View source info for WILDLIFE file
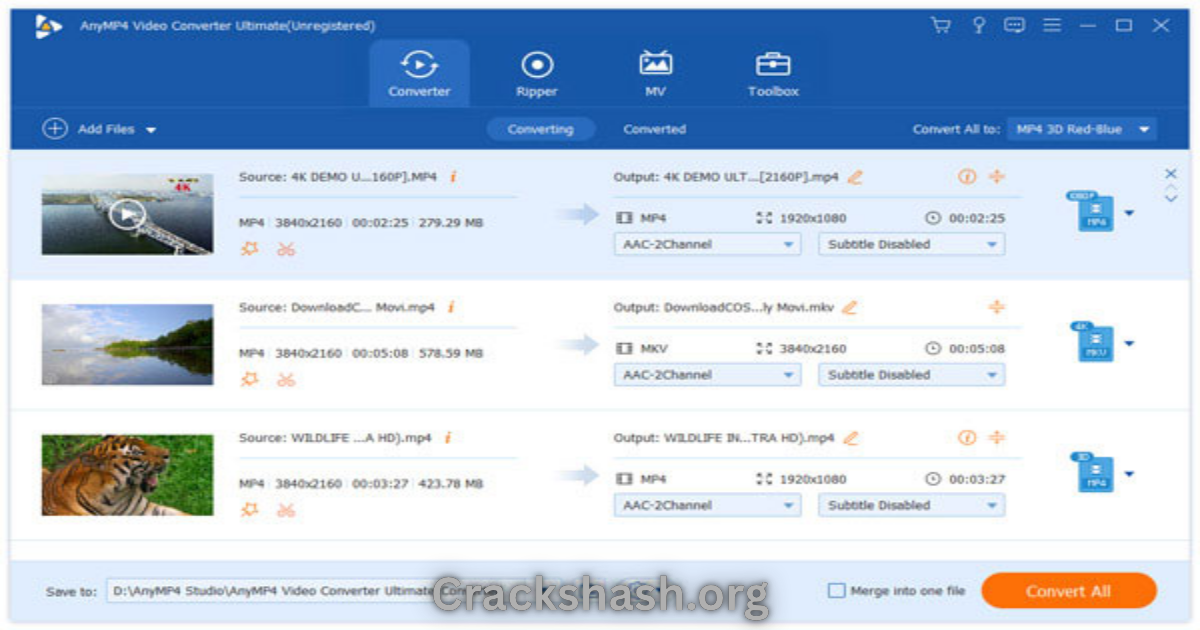1200x630 pixels. (448, 438)
